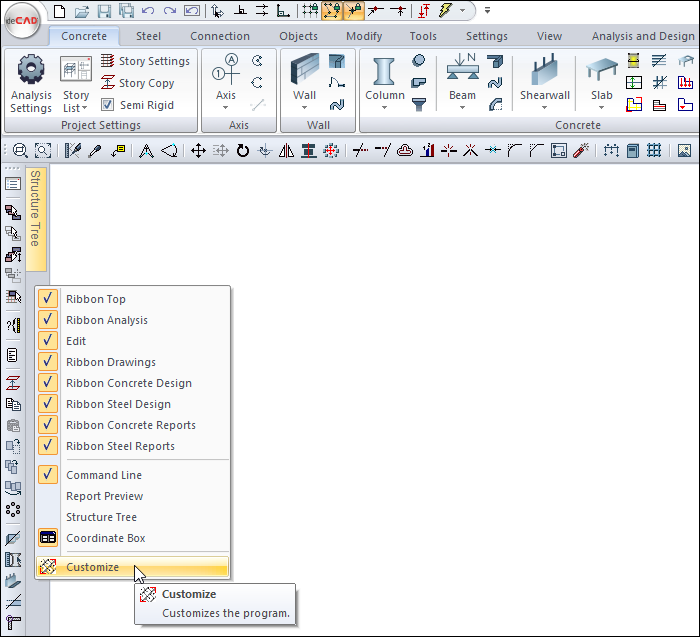This screenshot has width=700, height=637.
Task: Click the Rotate tool icon
Action: point(242,151)
